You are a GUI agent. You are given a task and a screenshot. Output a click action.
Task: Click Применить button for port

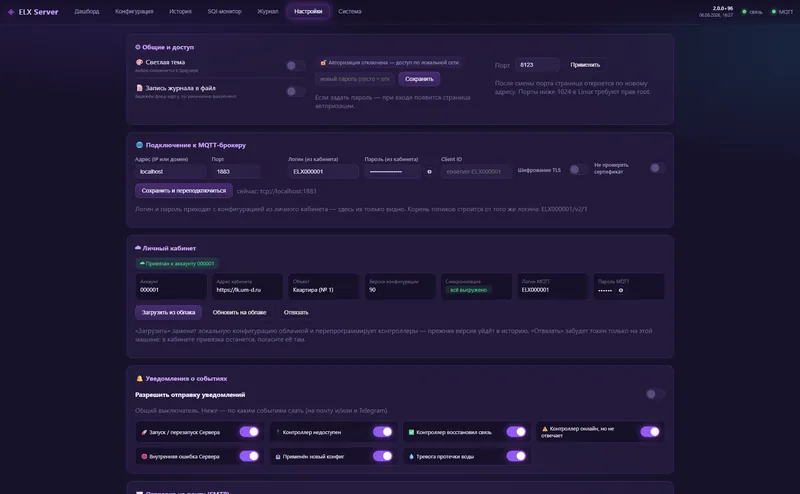click(585, 65)
